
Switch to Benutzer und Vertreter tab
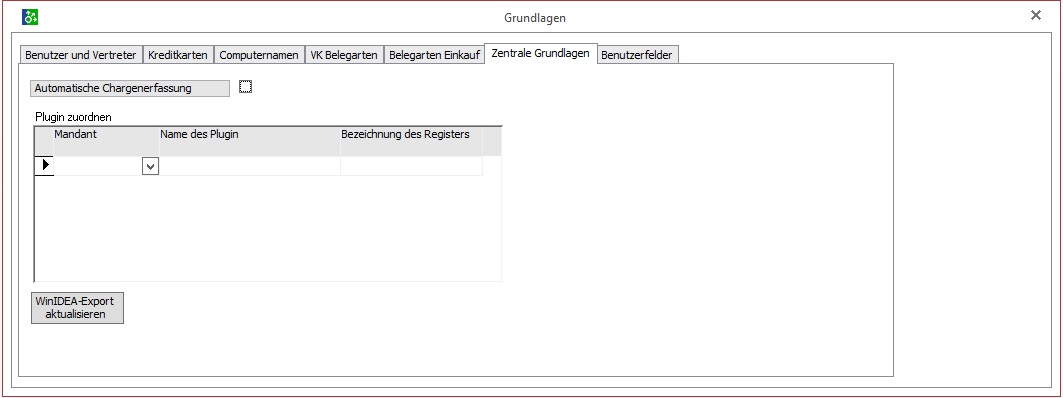[x=81, y=55]
